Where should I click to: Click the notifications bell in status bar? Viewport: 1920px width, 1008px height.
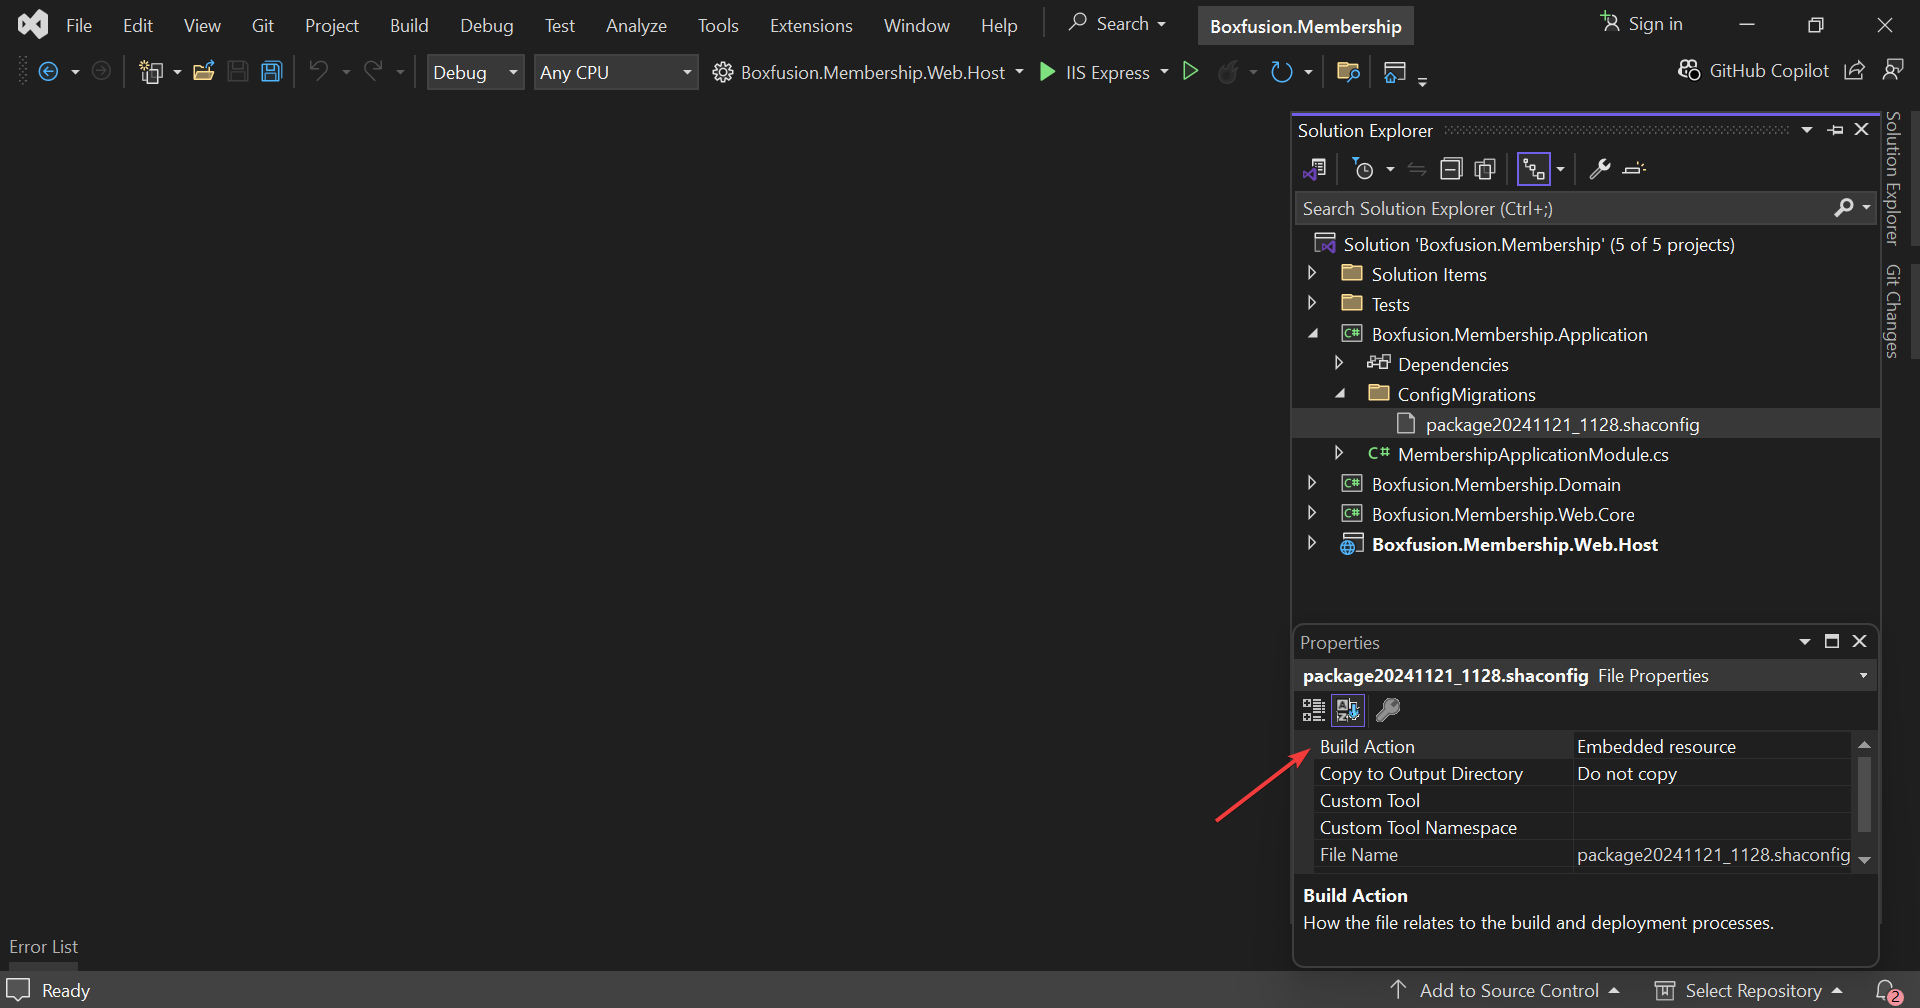click(1887, 991)
